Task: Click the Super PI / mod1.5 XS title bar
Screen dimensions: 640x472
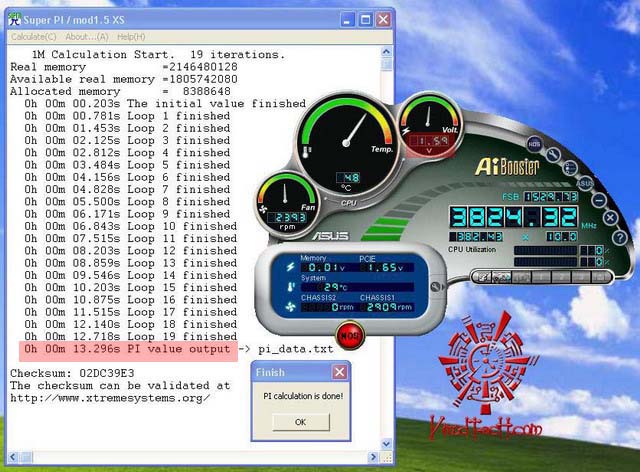Action: 200,20
